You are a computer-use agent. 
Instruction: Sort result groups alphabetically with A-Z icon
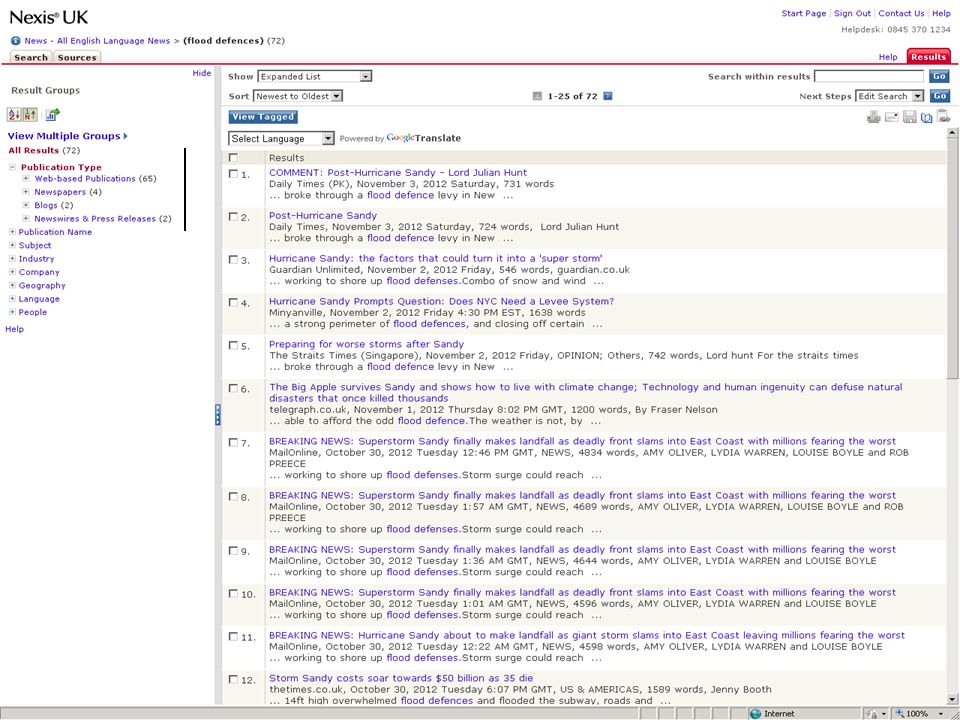click(x=14, y=114)
